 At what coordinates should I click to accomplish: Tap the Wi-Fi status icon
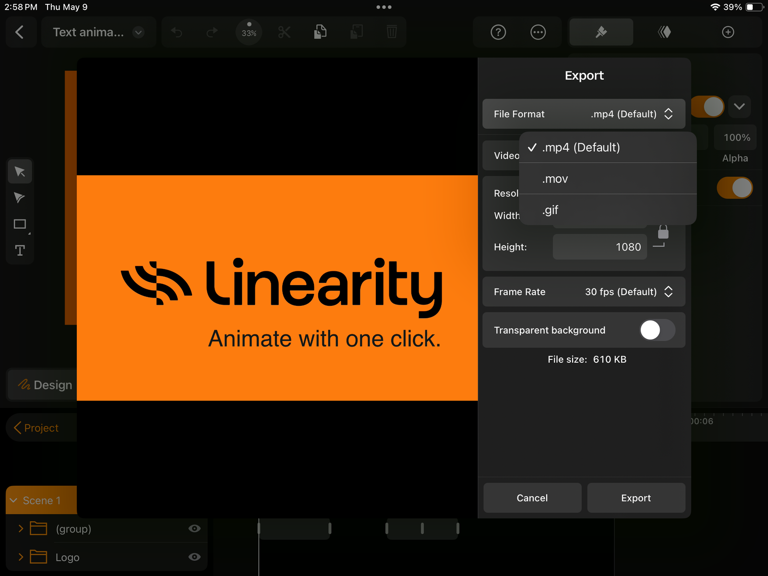point(715,7)
